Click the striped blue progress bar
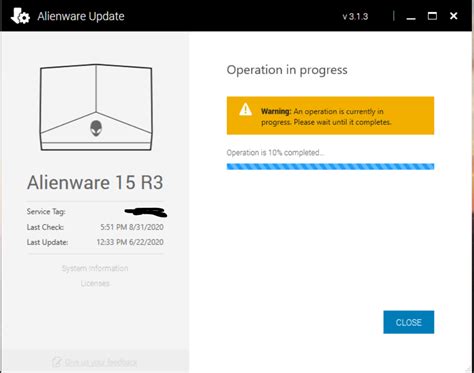474x373 pixels. [x=330, y=166]
